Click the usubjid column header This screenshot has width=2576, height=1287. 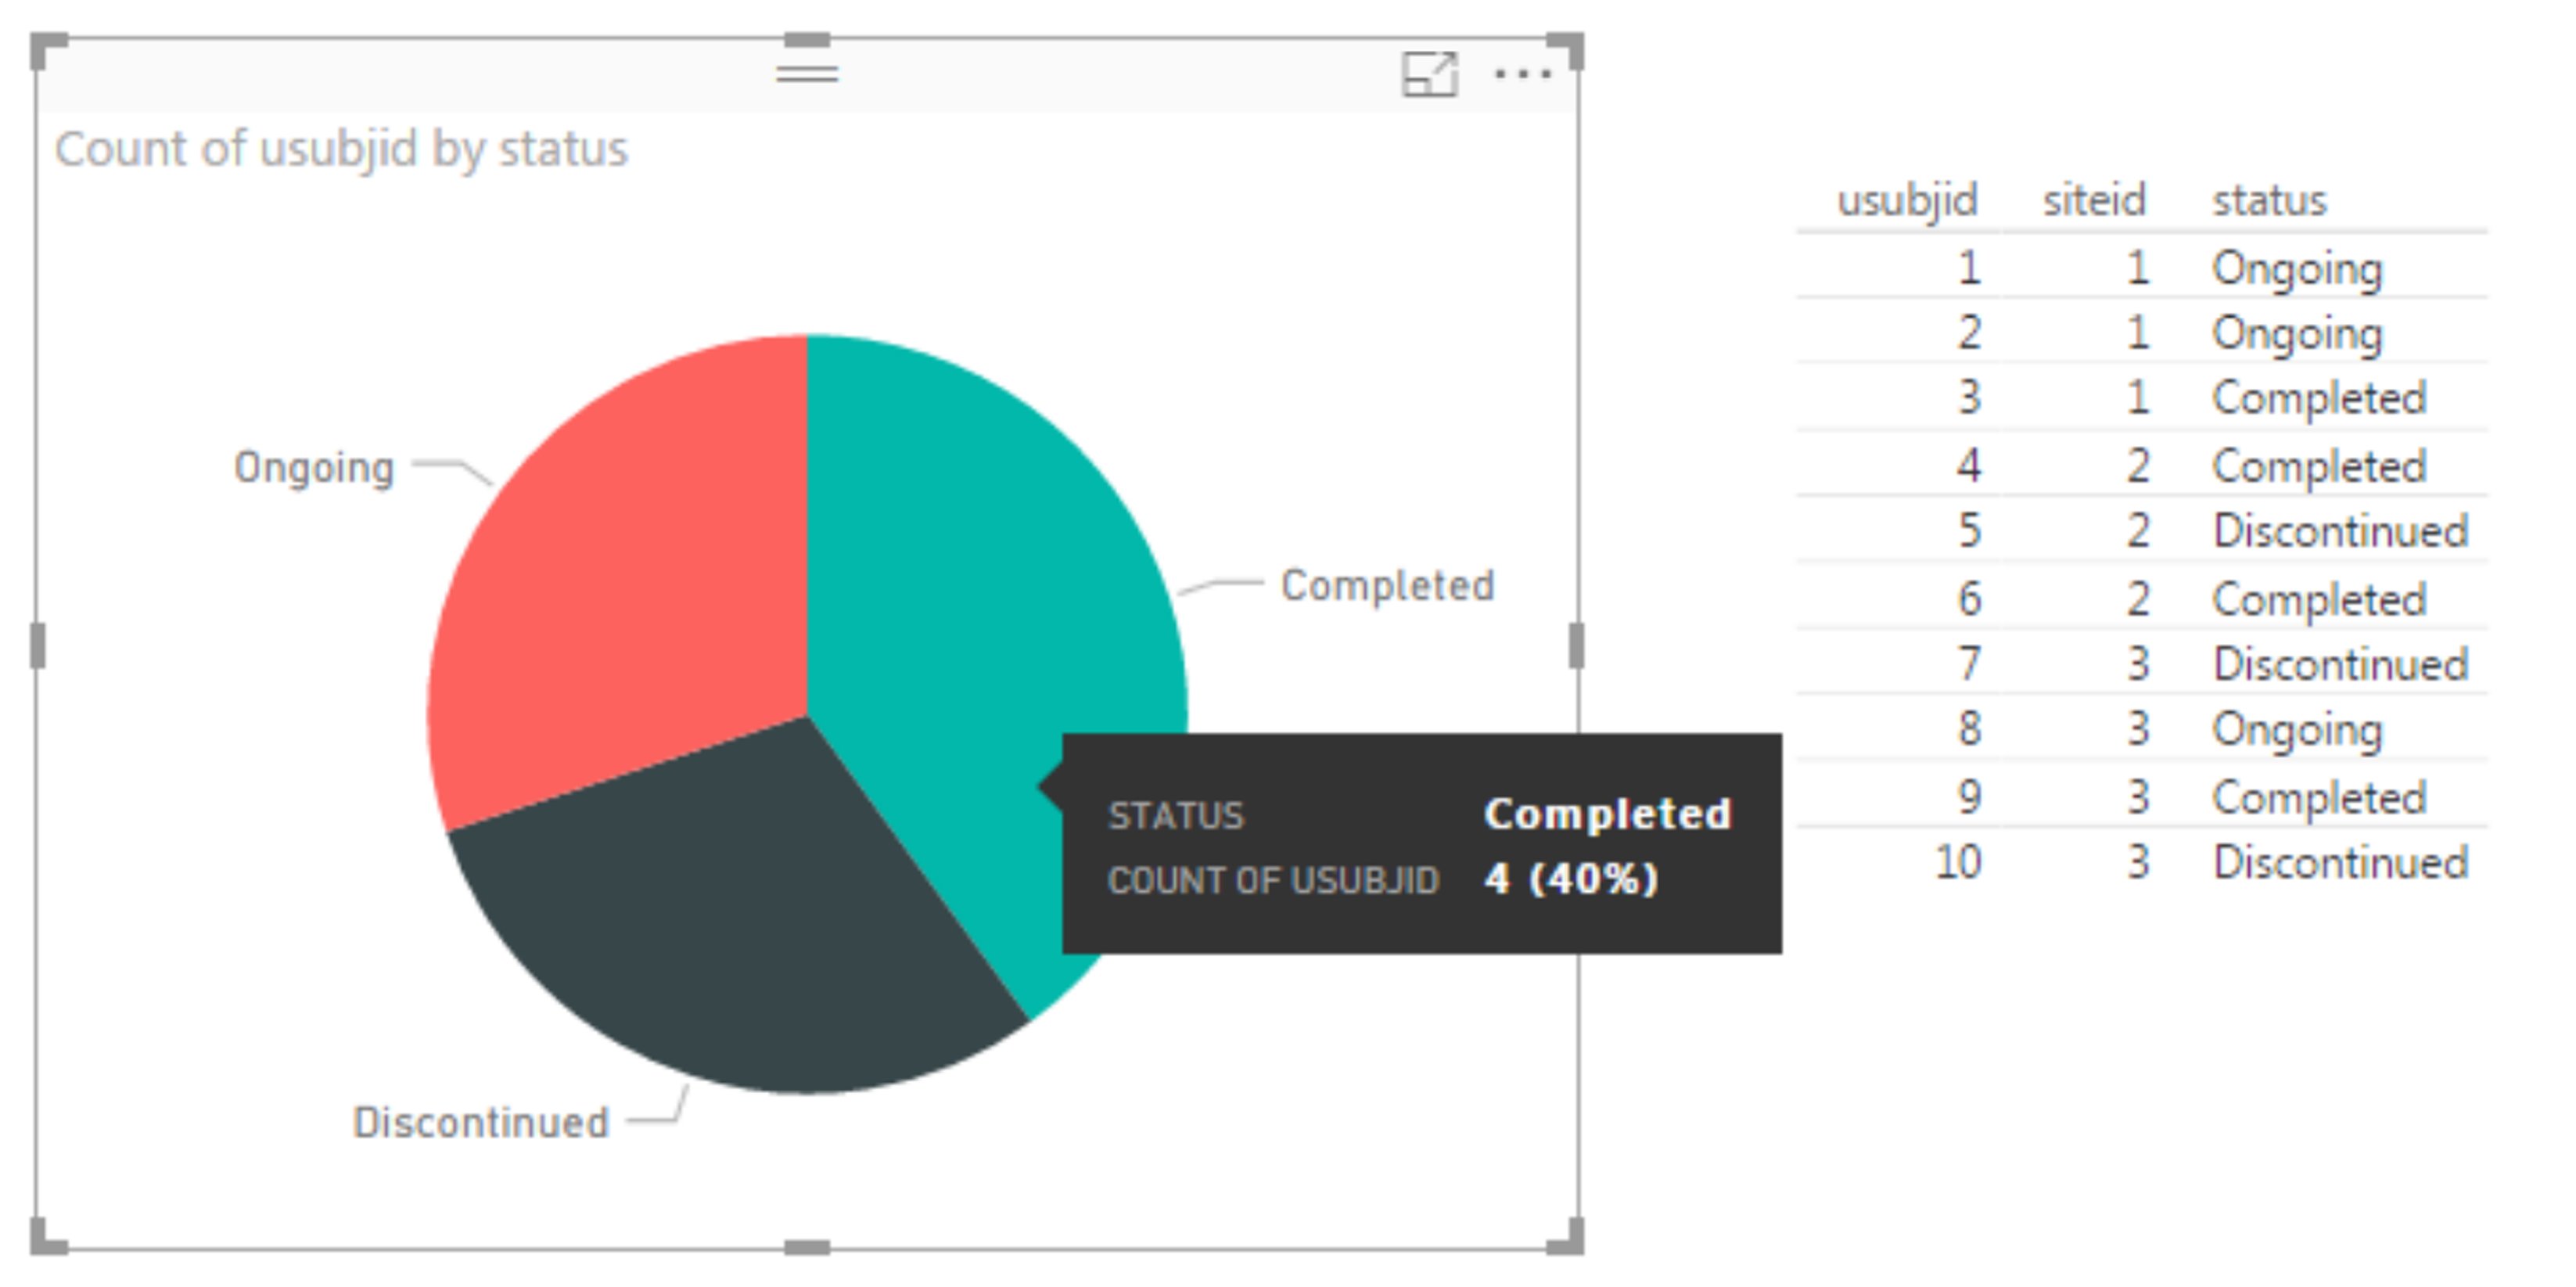point(1909,198)
